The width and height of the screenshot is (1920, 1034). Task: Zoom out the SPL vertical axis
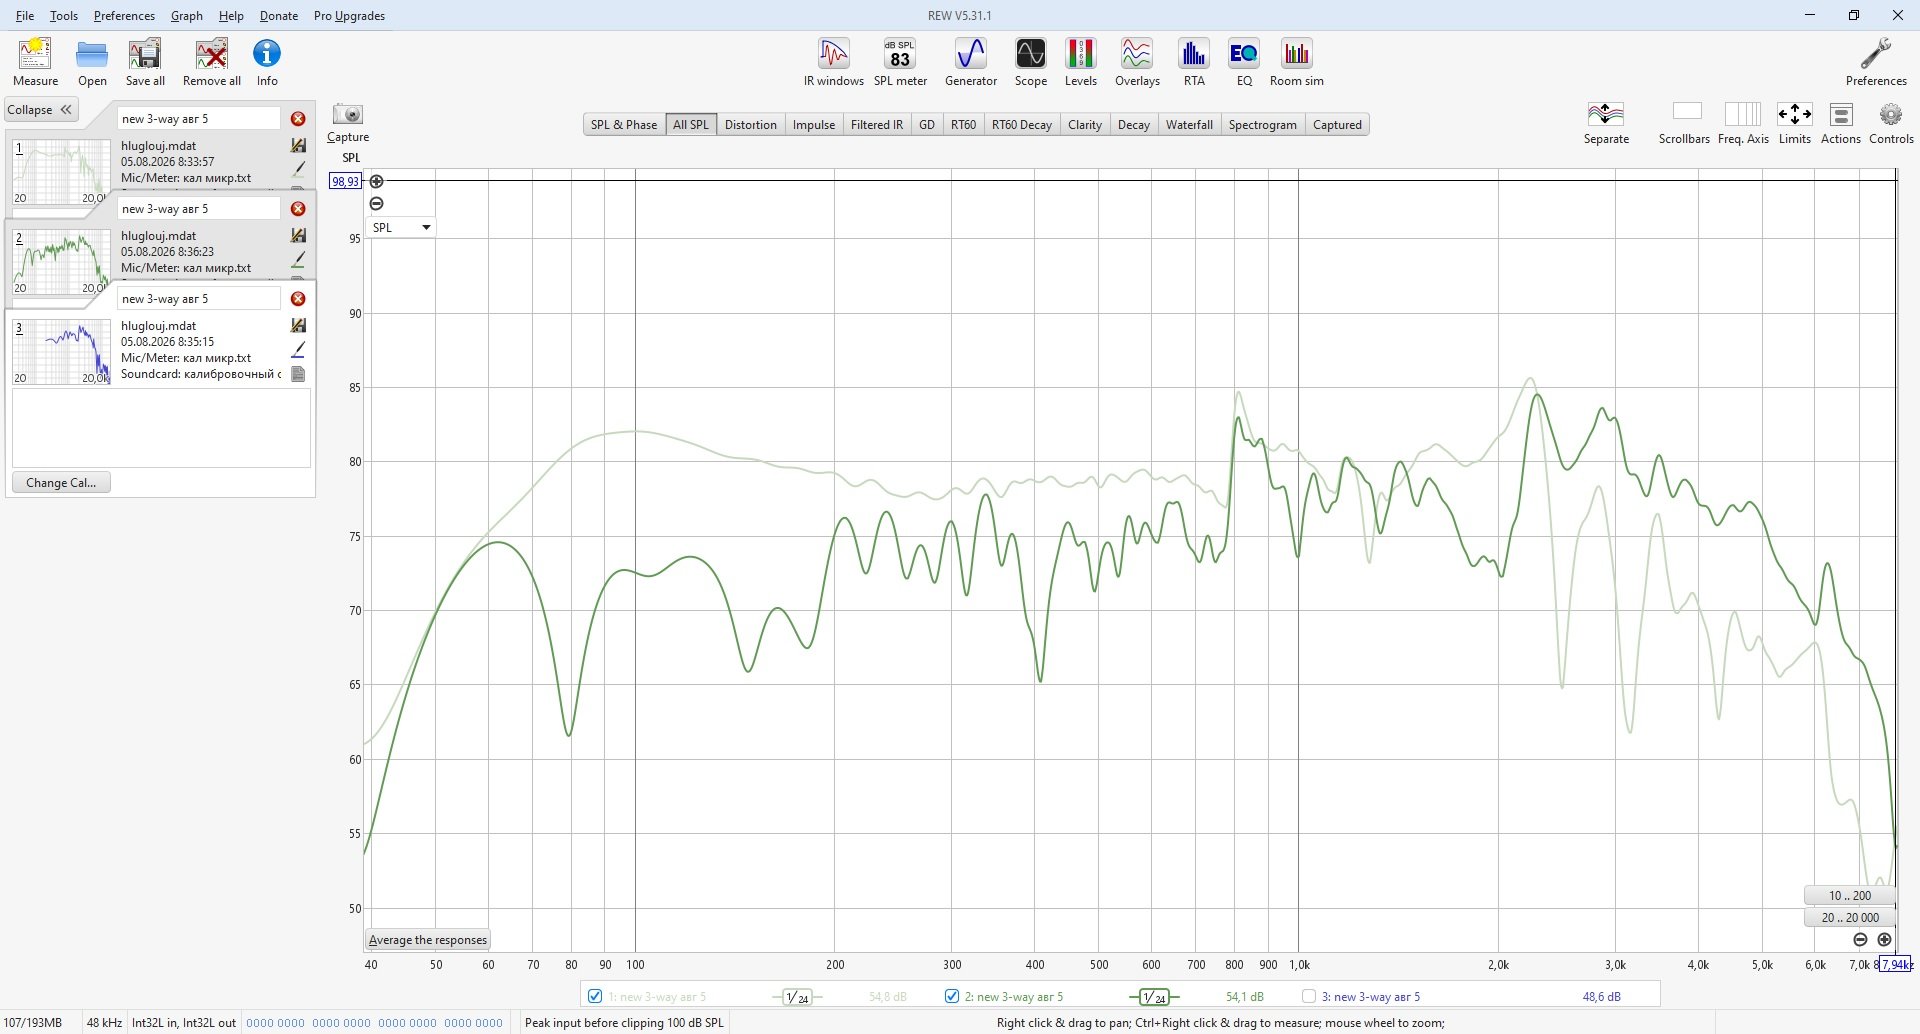tap(376, 203)
